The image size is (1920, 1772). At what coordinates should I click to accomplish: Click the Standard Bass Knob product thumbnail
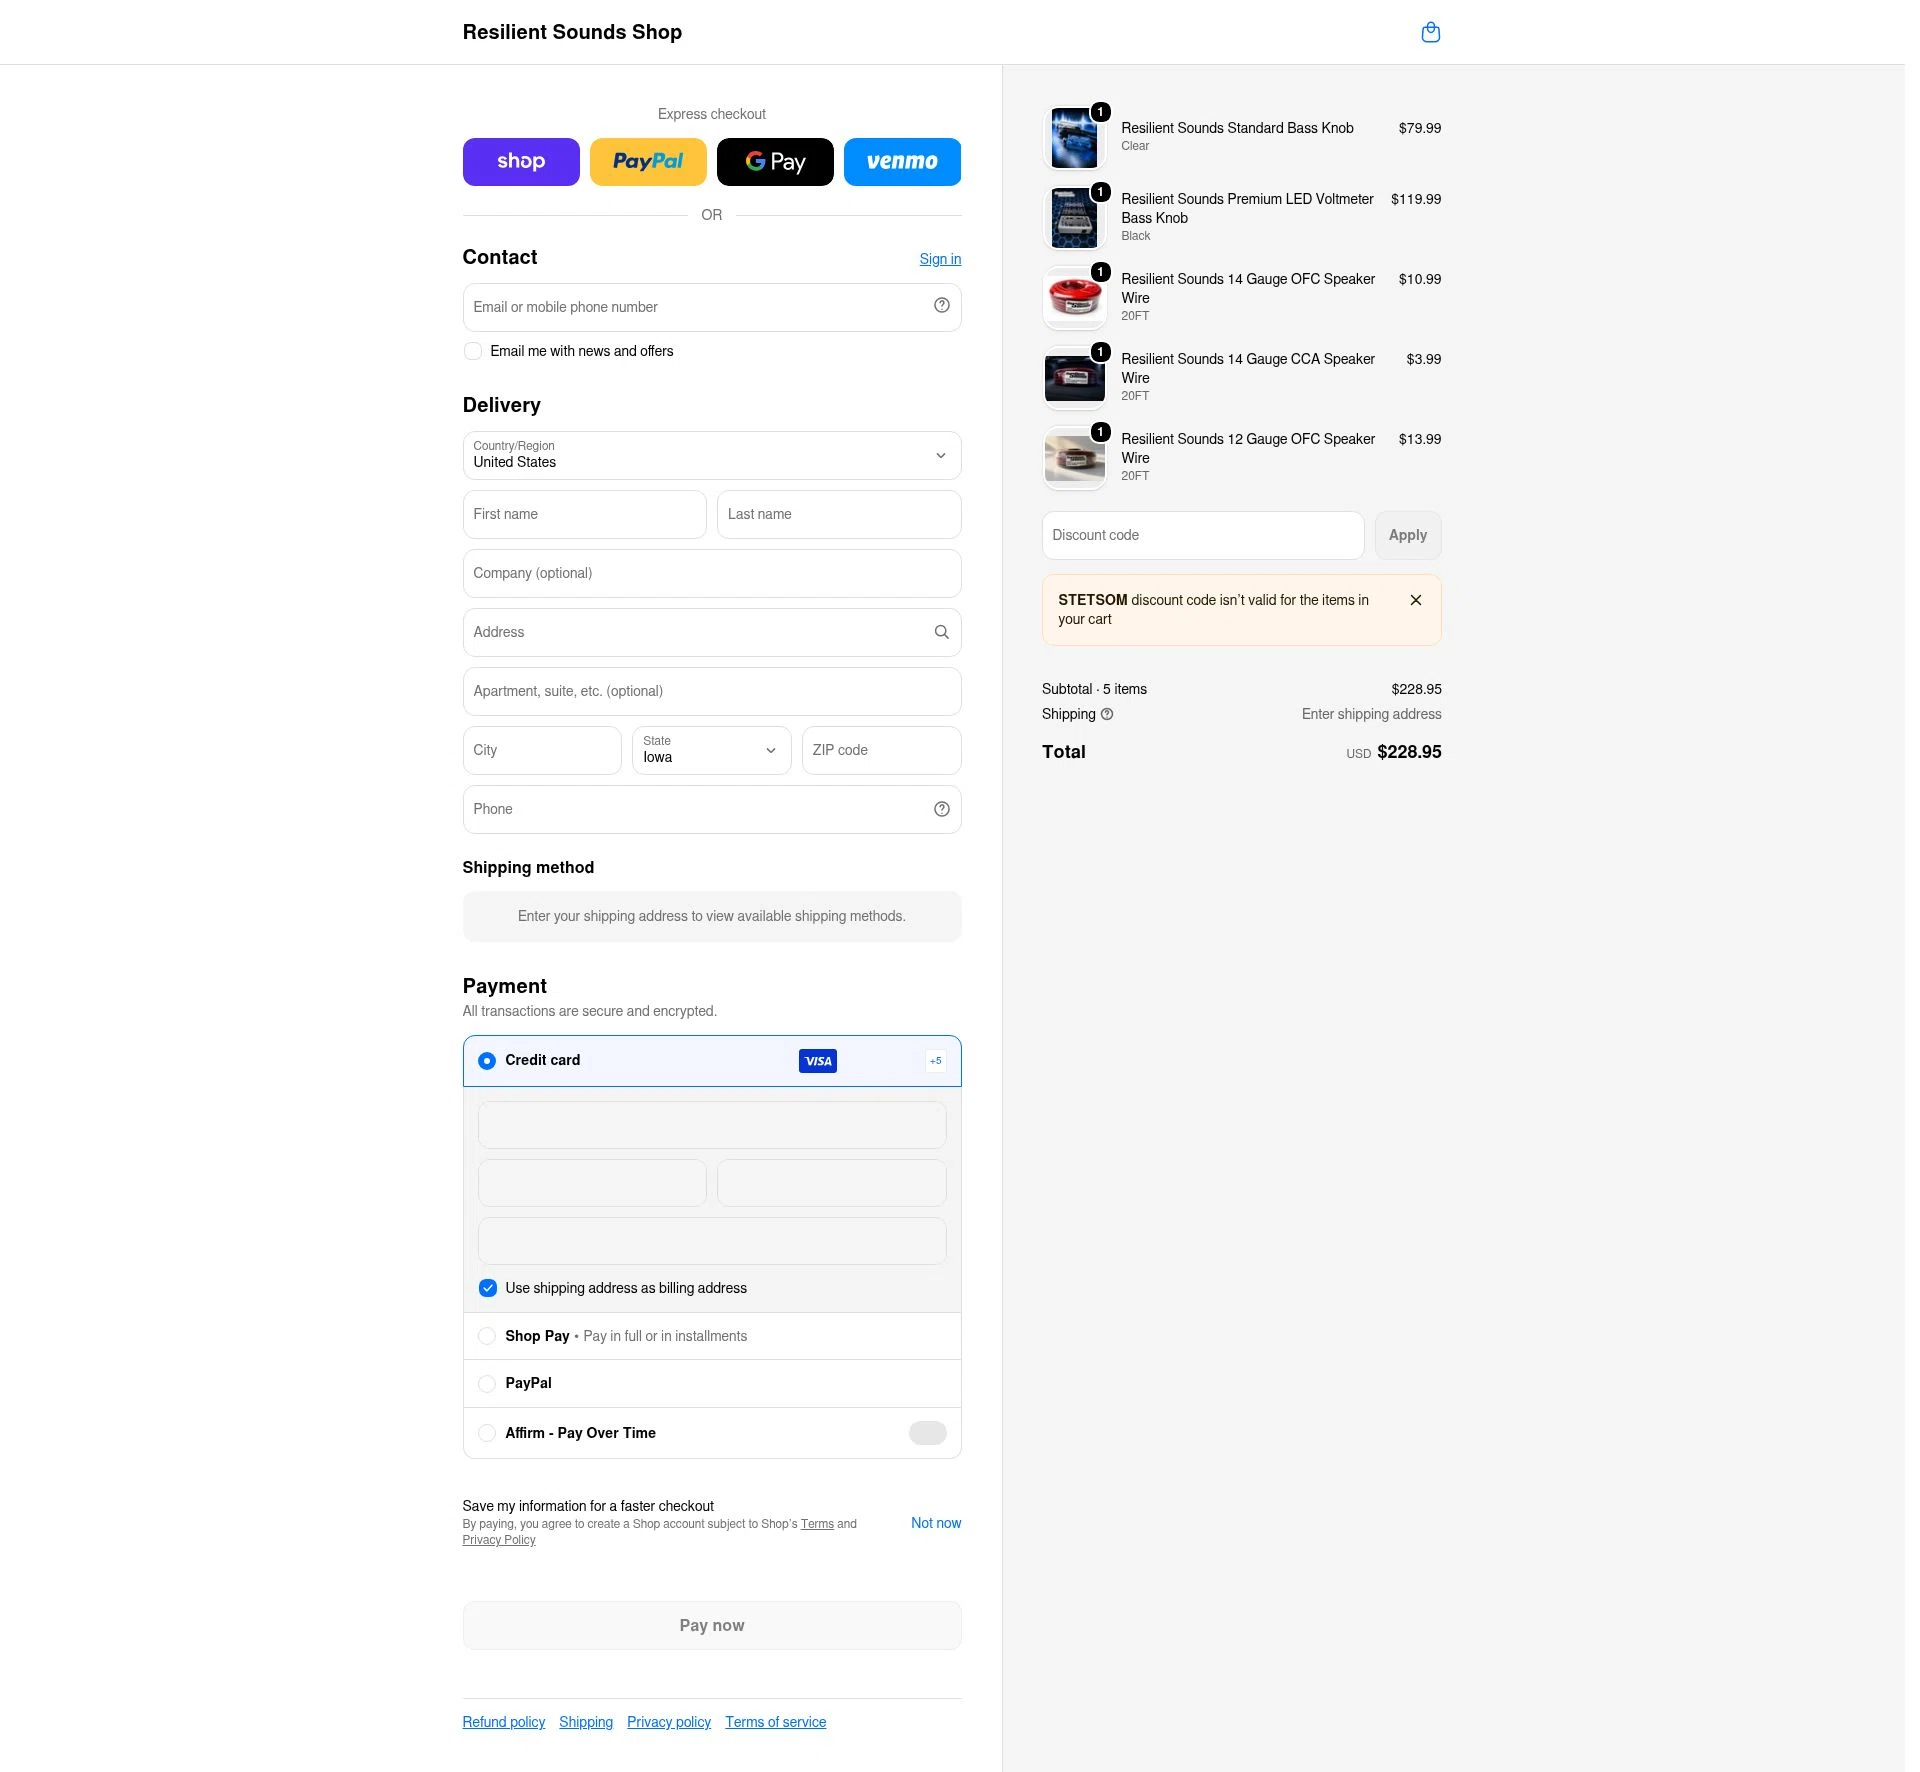(1074, 138)
